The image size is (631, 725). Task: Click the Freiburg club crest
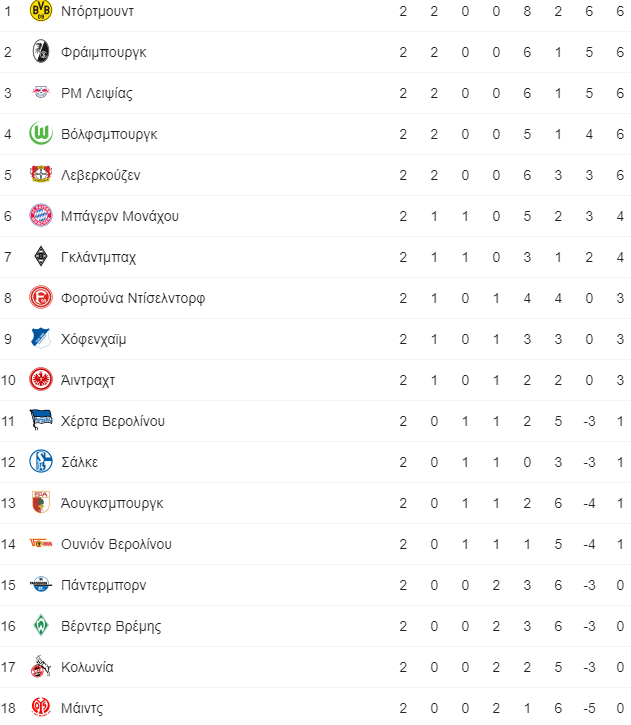pyautogui.click(x=41, y=51)
